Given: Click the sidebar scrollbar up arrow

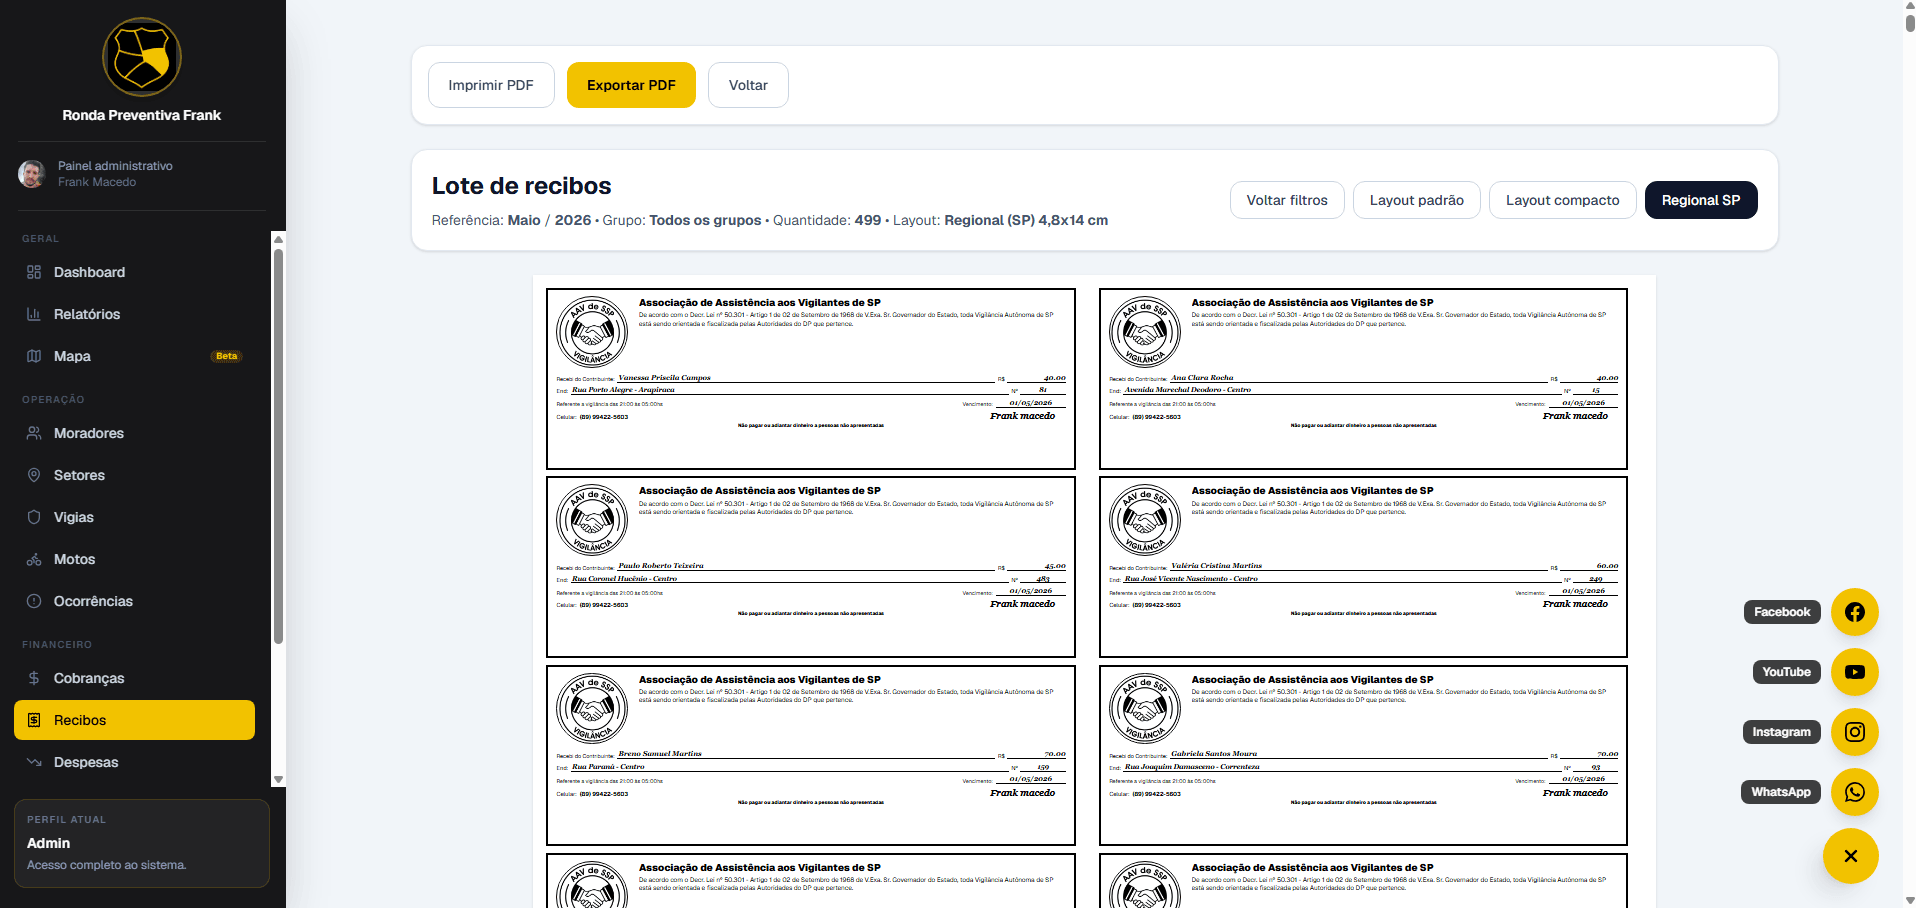Looking at the screenshot, I should (x=279, y=239).
